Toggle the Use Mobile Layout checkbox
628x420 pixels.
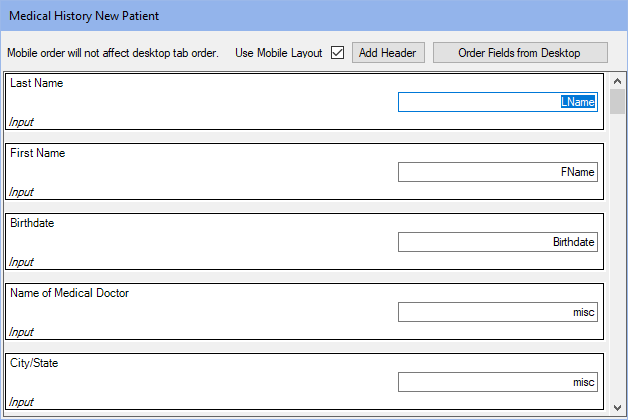pos(337,52)
